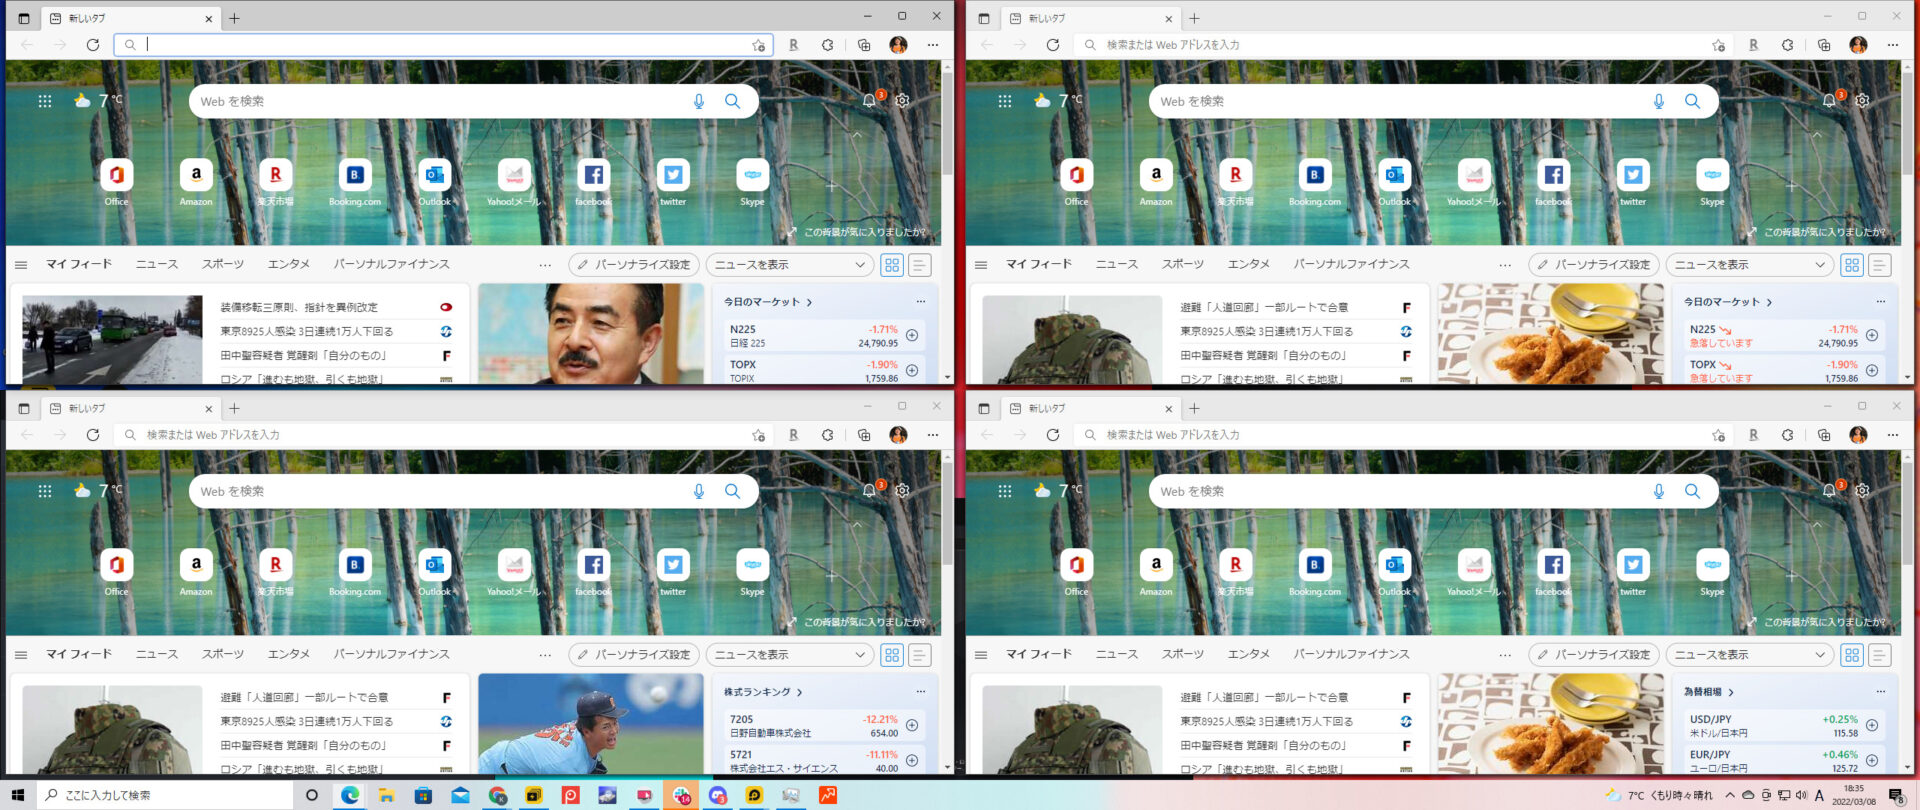Select マイフィード tab in top-left window

tap(79, 264)
